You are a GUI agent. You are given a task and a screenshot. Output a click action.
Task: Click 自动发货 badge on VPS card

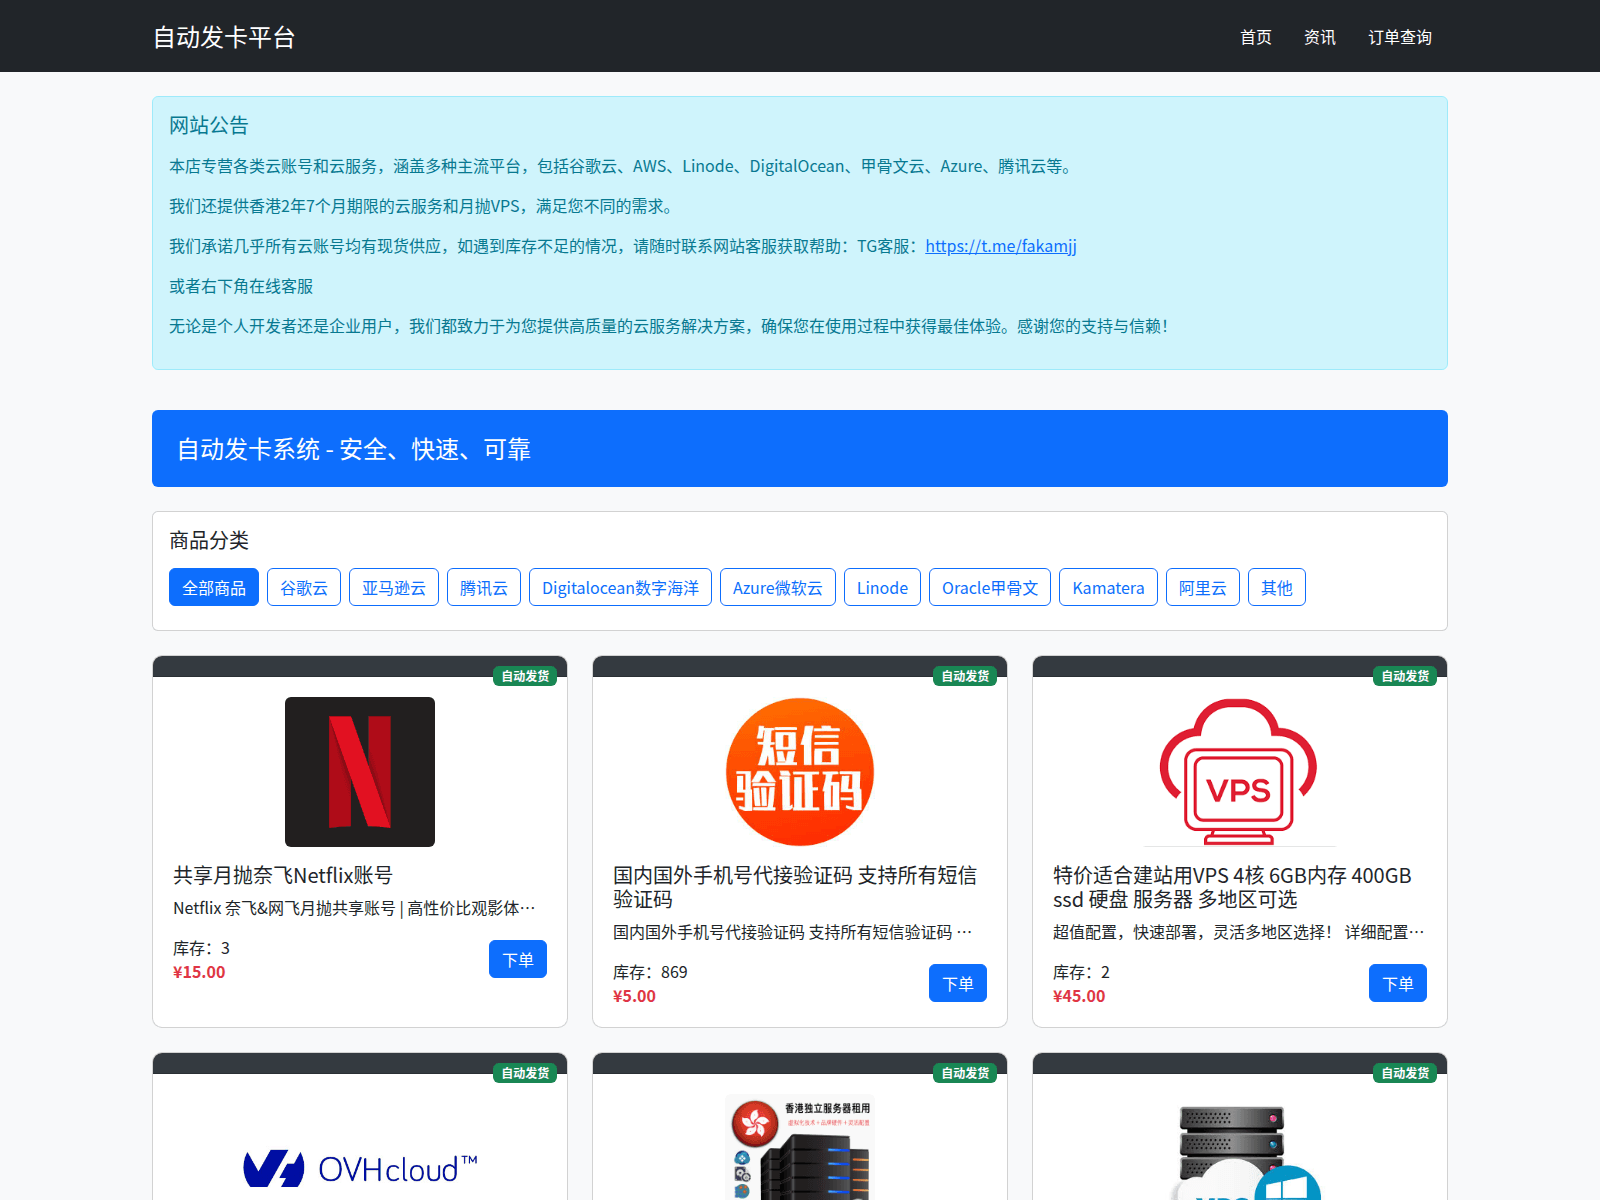(1405, 676)
